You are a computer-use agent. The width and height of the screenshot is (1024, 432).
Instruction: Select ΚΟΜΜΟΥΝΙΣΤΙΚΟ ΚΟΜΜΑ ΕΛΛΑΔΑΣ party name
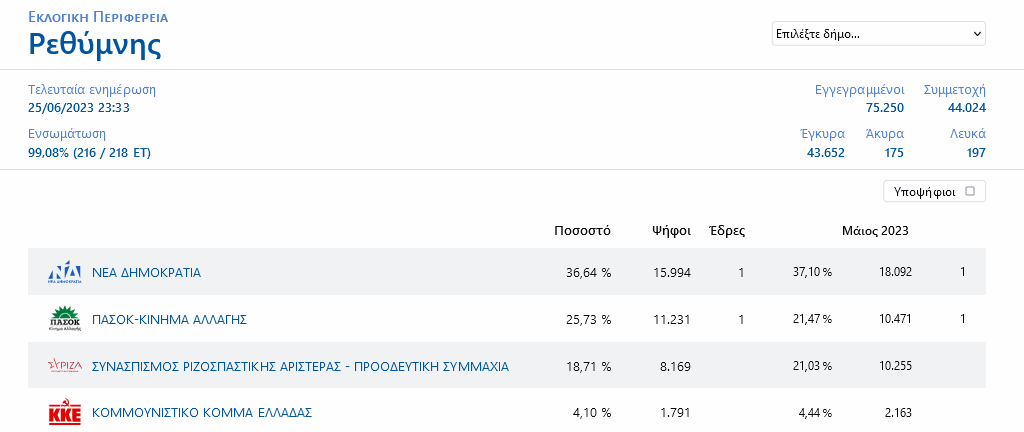tap(202, 412)
